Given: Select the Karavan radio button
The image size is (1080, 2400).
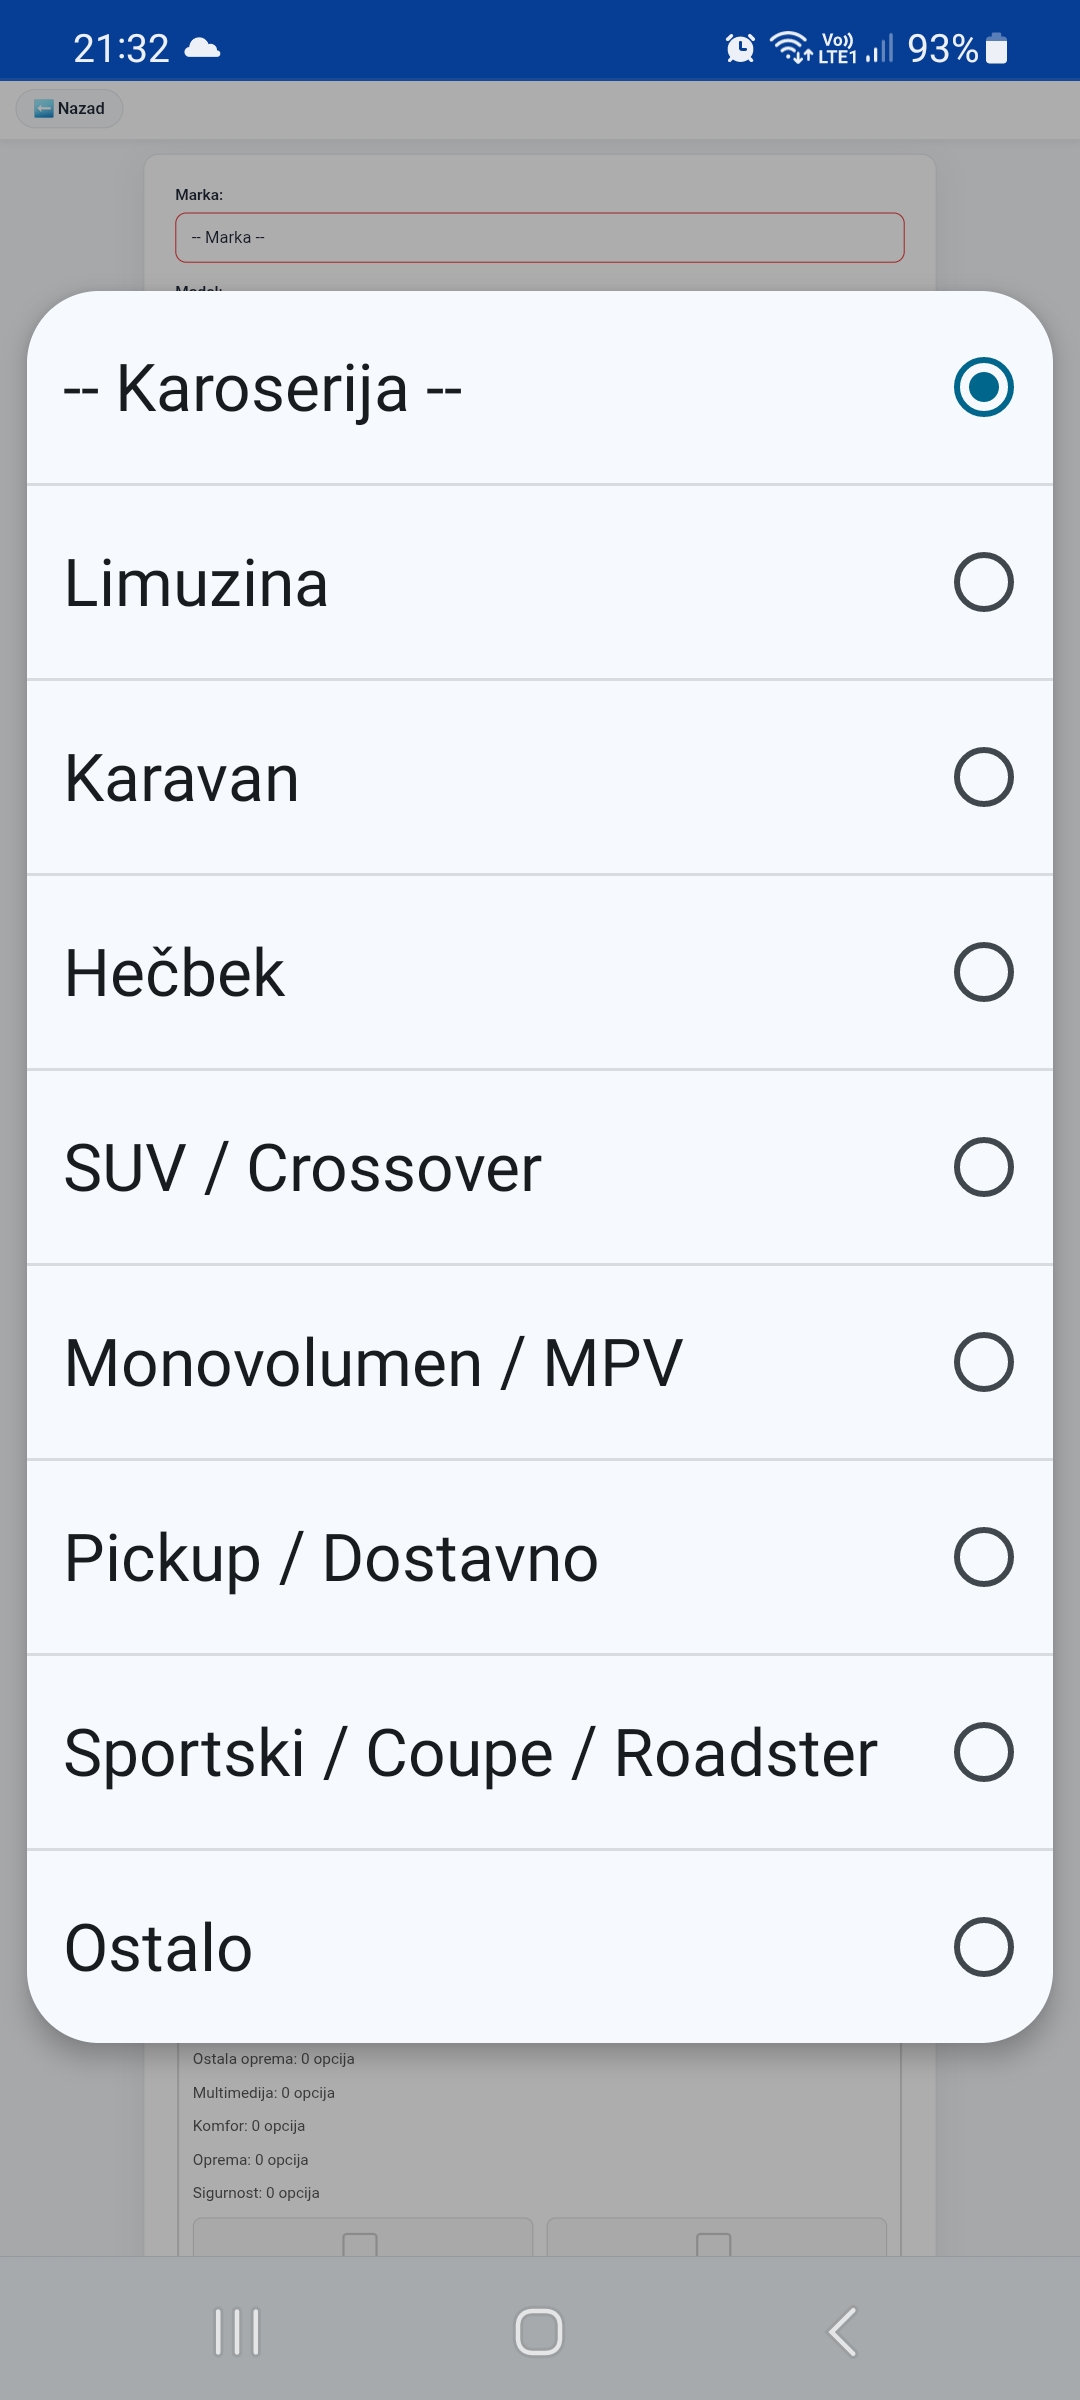Looking at the screenshot, I should [x=983, y=777].
